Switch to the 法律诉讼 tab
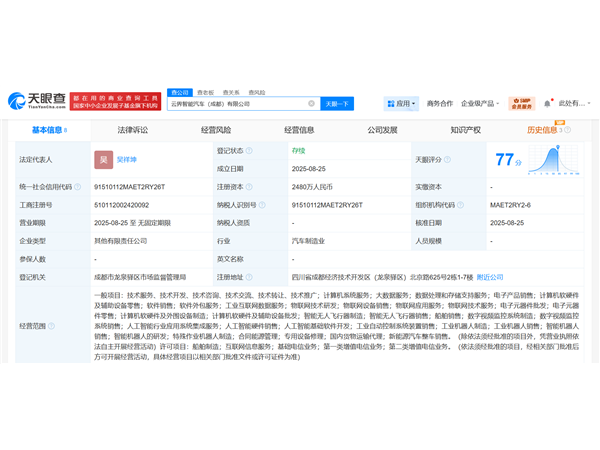The width and height of the screenshot is (600, 450). pyautogui.click(x=133, y=130)
